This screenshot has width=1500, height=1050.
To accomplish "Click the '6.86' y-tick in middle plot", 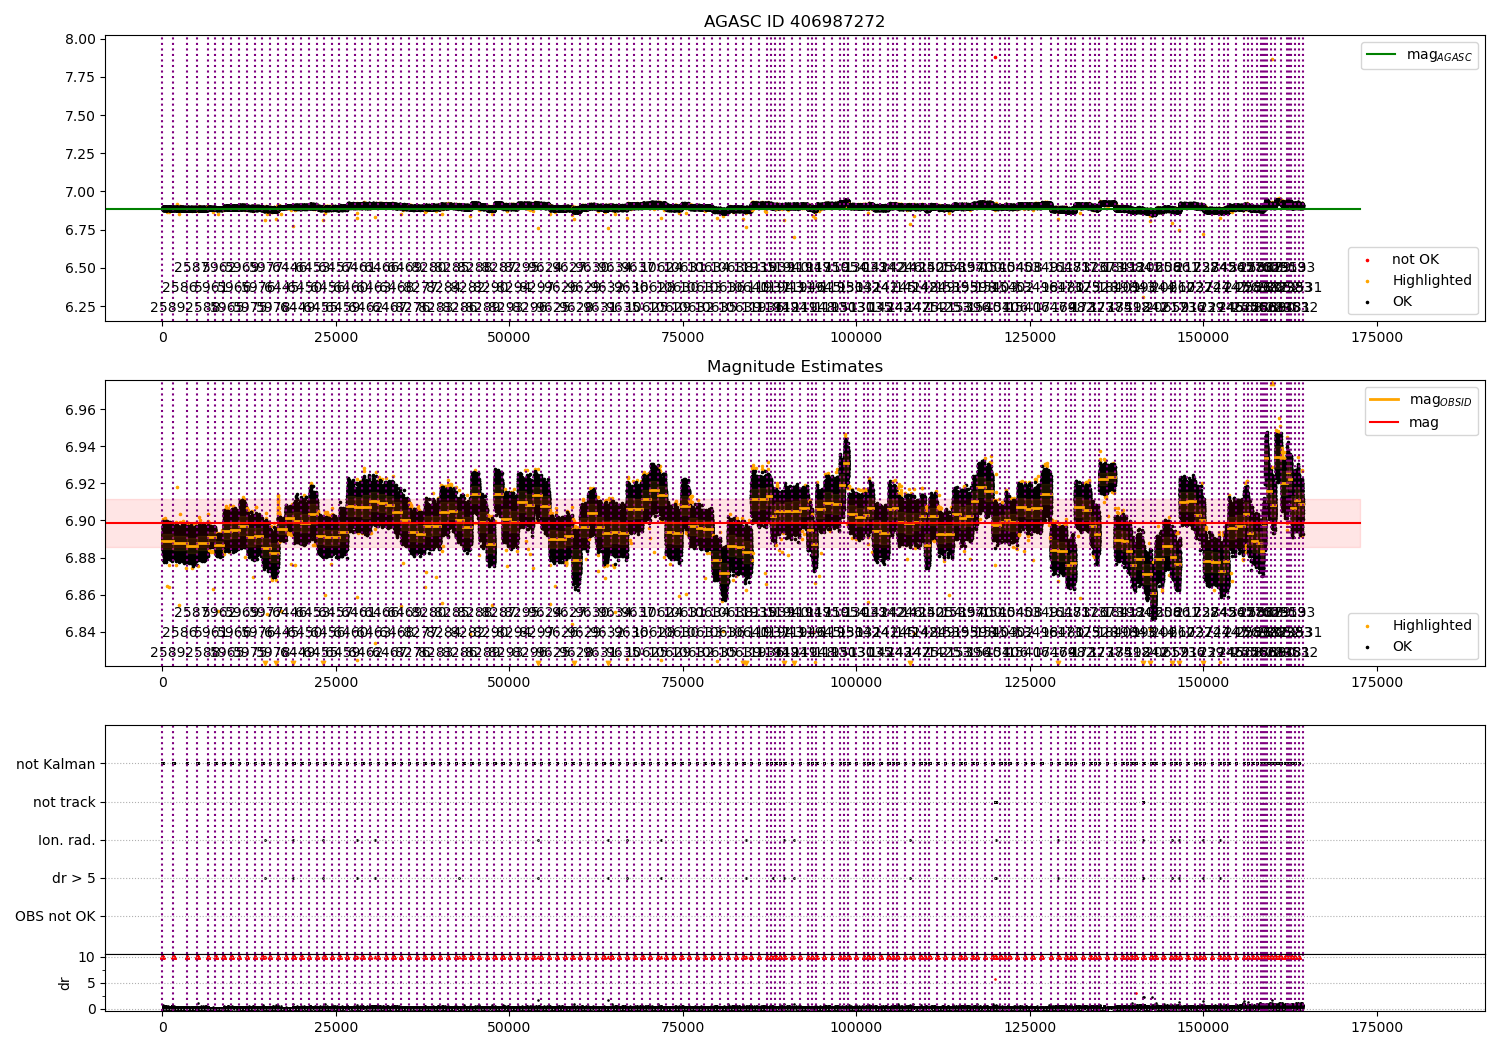I will click(81, 595).
